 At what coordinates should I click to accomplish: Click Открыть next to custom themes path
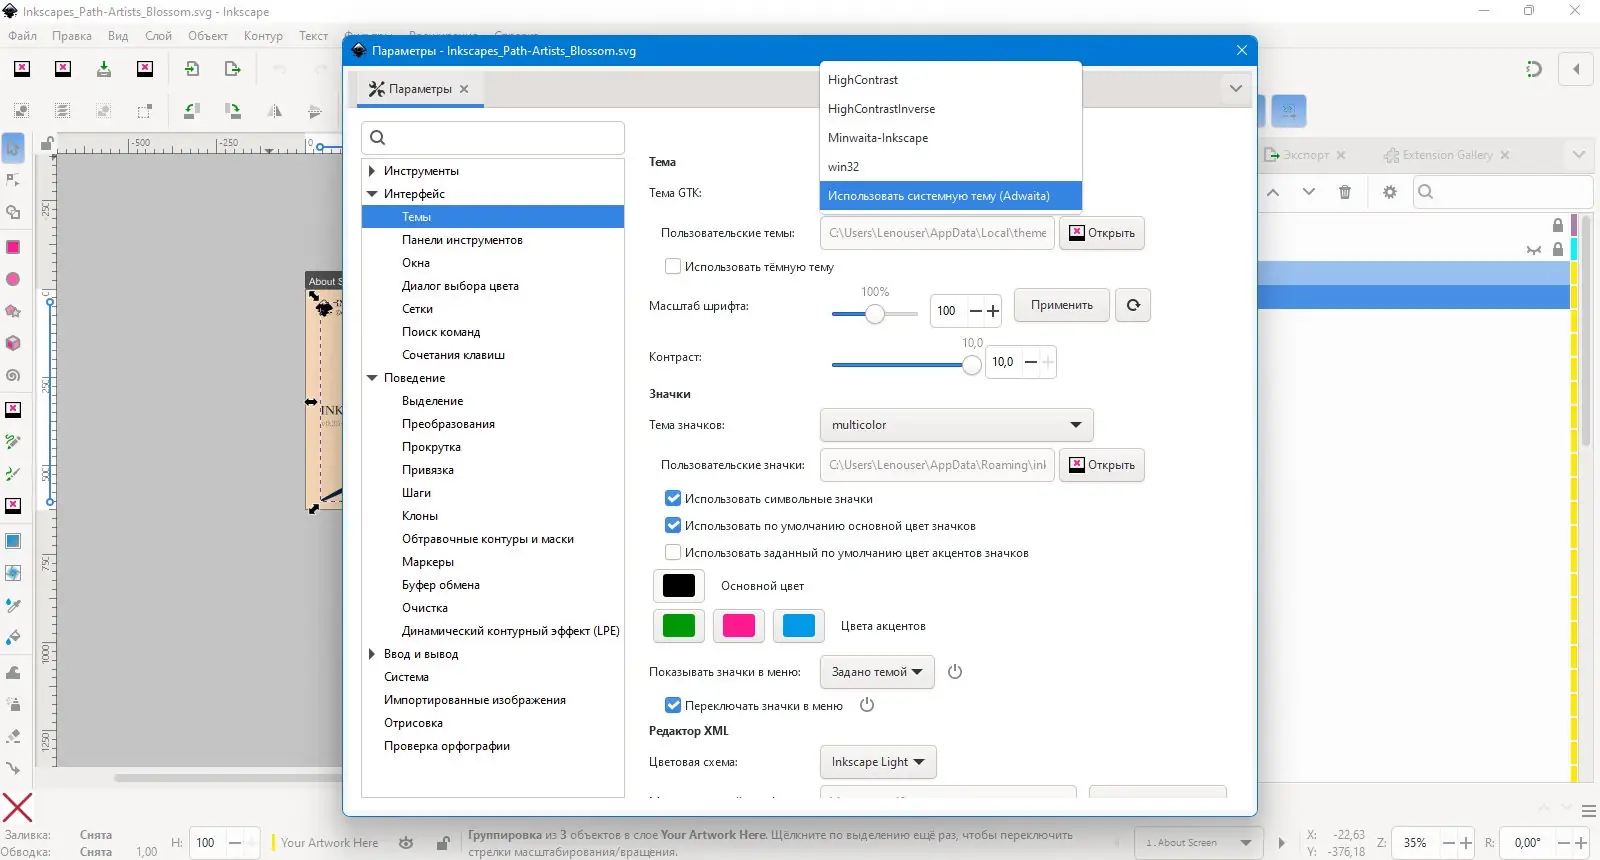(x=1102, y=233)
